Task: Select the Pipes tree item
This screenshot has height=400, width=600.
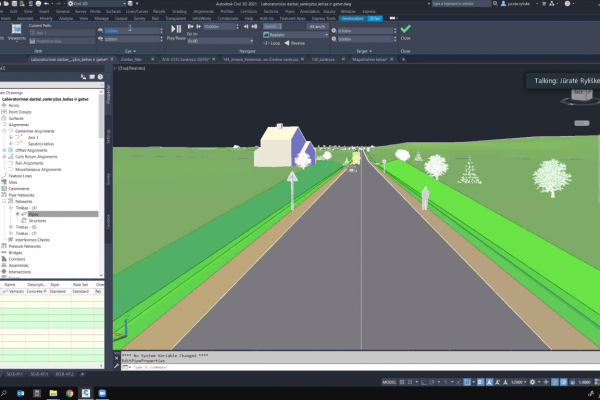Action: coord(33,214)
